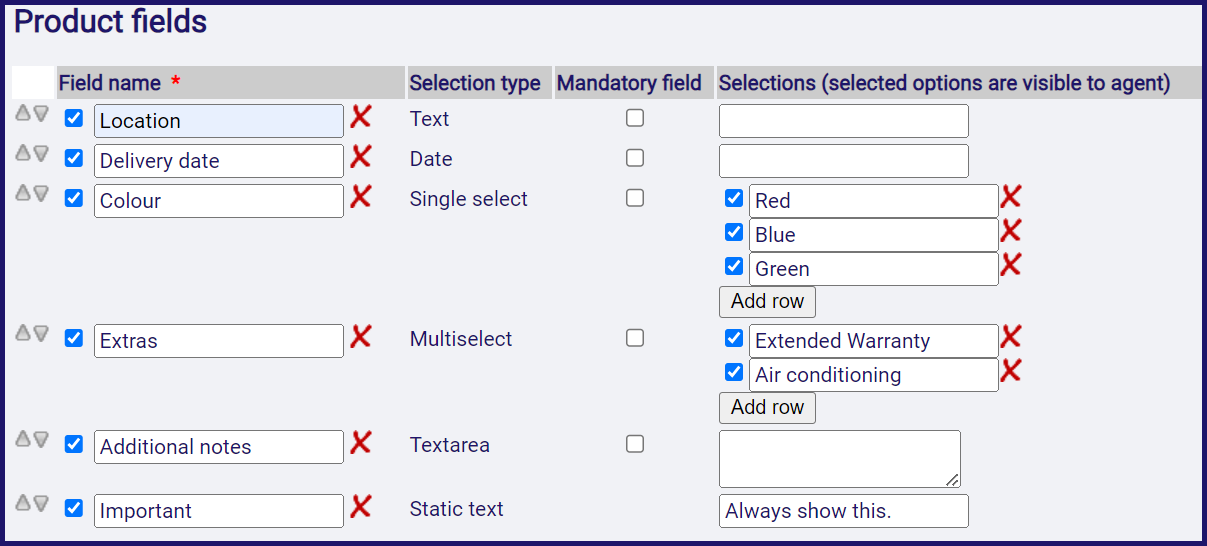The width and height of the screenshot is (1207, 546).
Task: Remove the Important static text field
Action: click(x=361, y=507)
